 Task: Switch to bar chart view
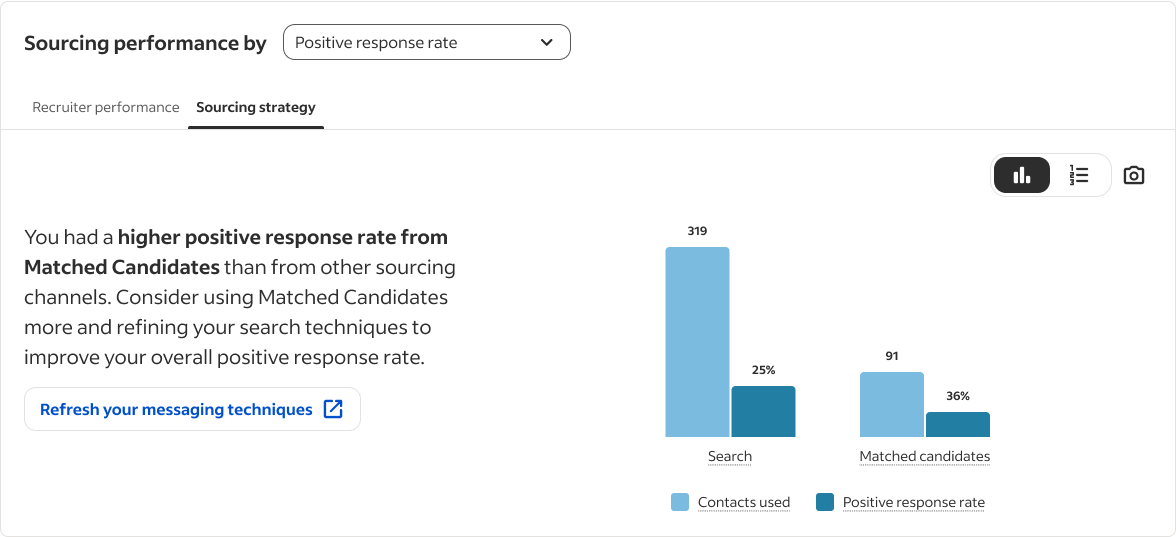point(1022,176)
